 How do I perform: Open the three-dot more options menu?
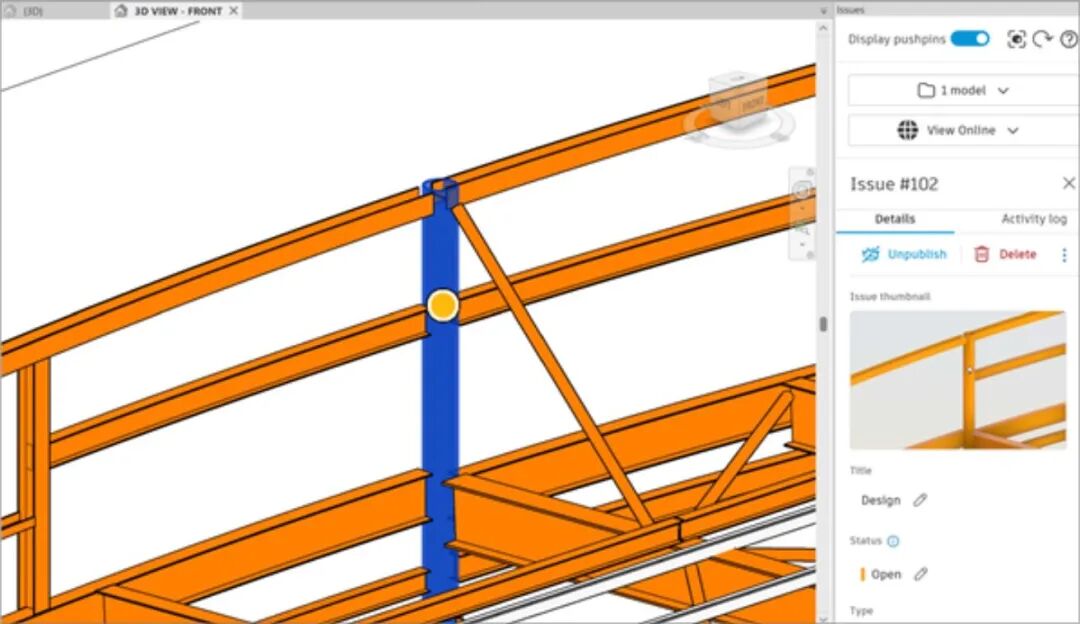[1064, 255]
